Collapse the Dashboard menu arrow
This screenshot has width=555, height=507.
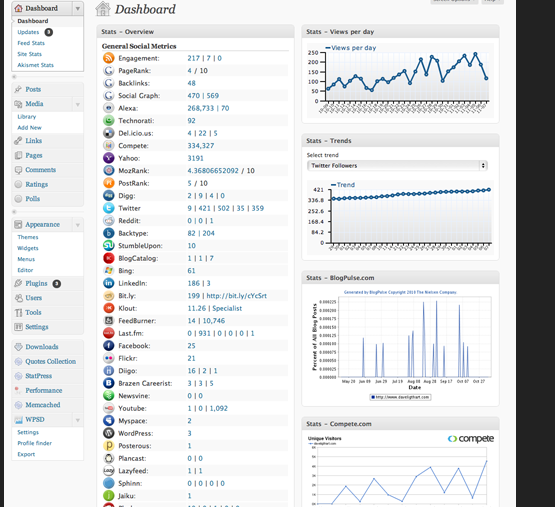[x=78, y=8]
